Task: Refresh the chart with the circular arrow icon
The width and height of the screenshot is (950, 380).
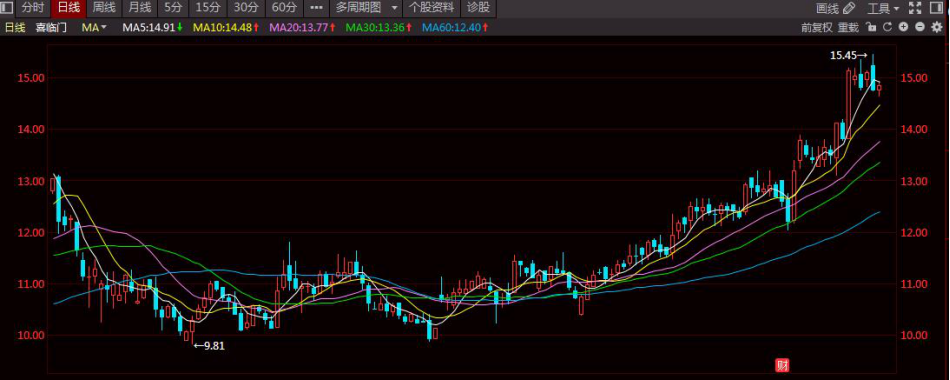Action: (x=888, y=27)
